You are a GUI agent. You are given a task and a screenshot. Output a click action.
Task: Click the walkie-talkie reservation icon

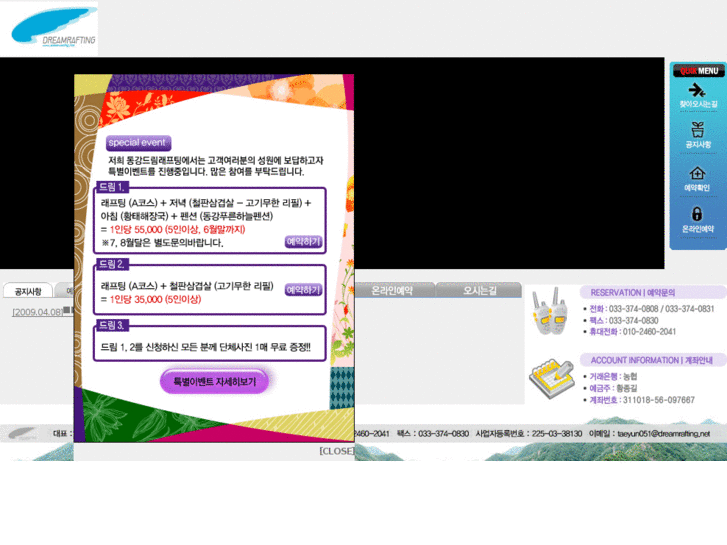point(550,311)
